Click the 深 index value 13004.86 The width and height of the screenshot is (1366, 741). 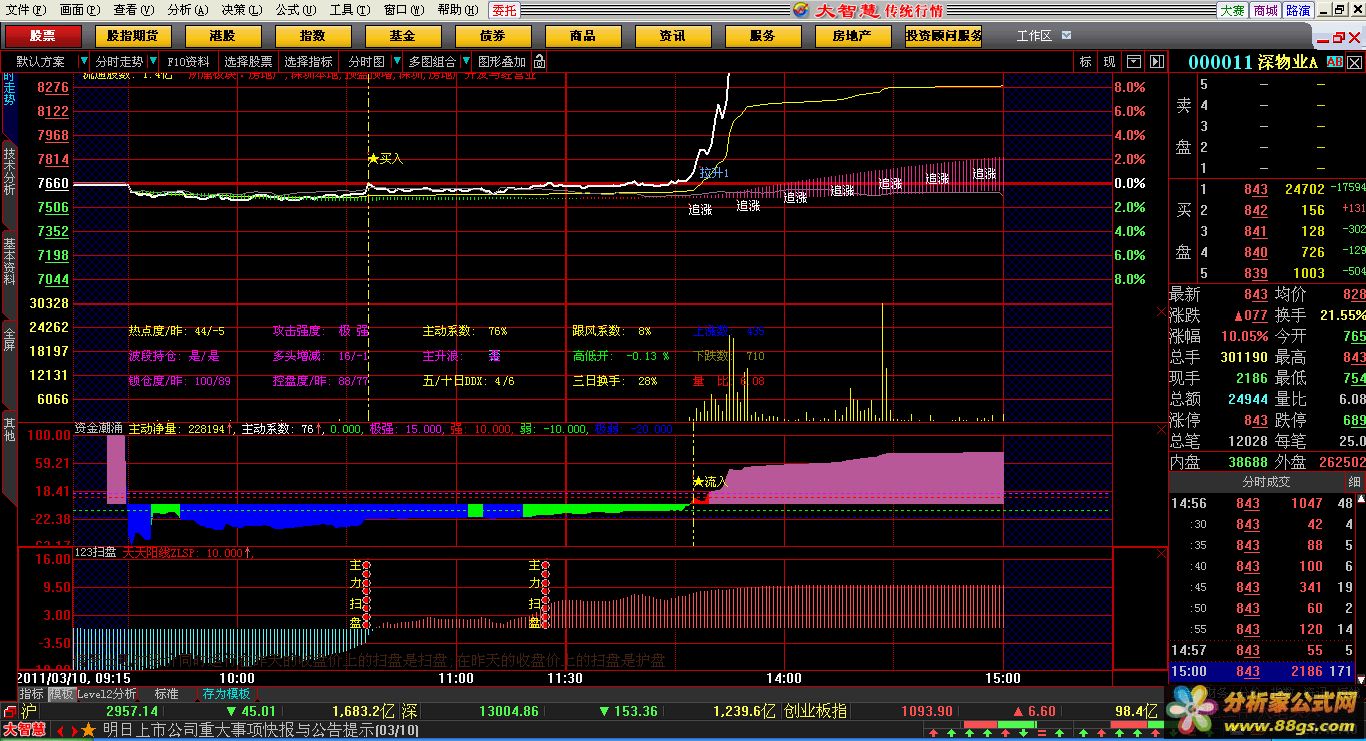coord(508,711)
